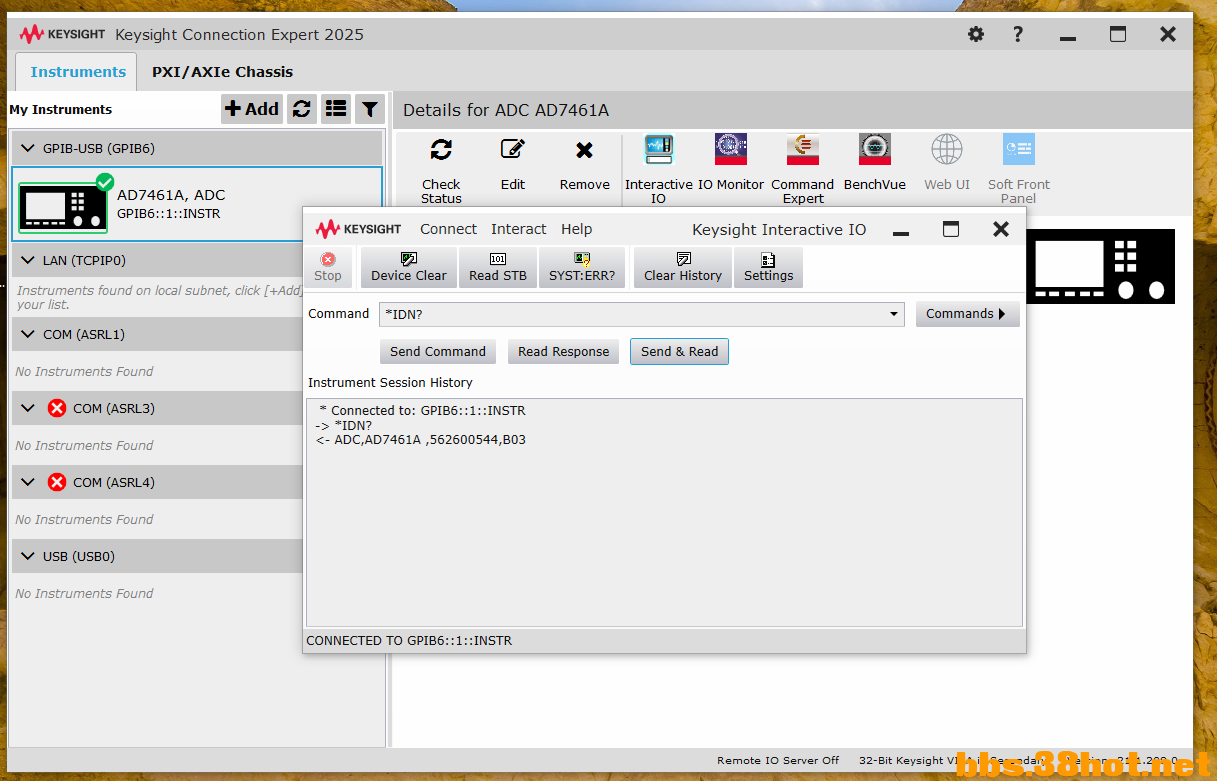Collapse the GPIB-USB (GPIB6) group
Screen dimensions: 1217x781
(x=26, y=148)
